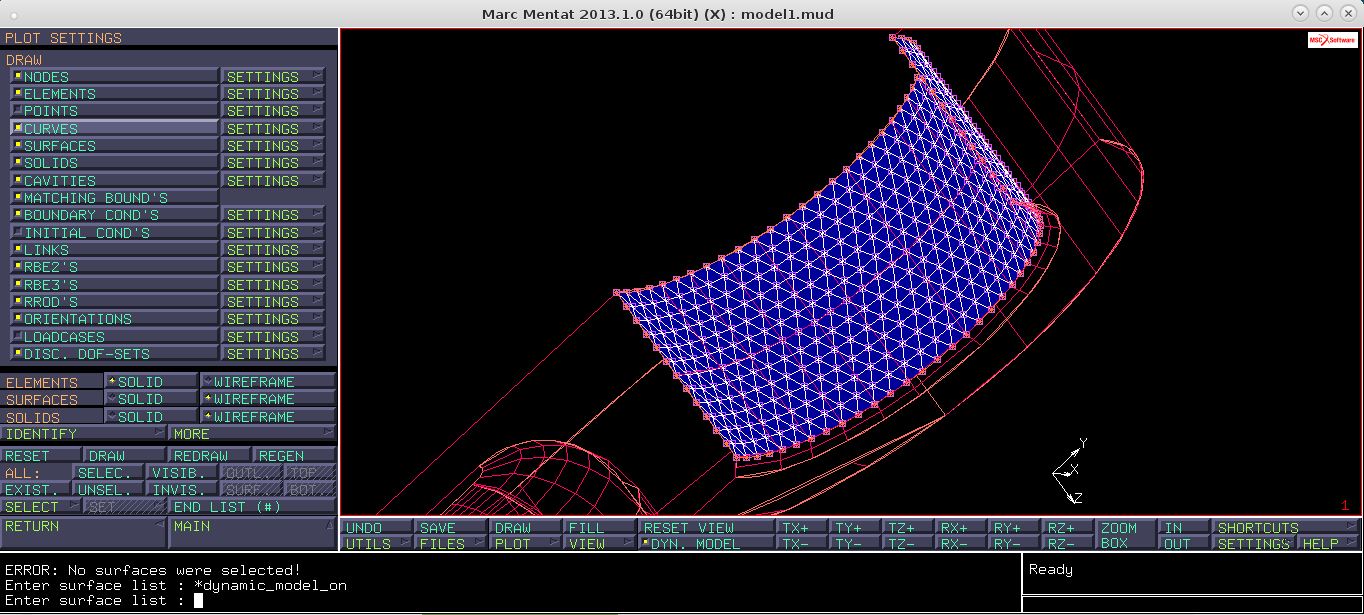This screenshot has width=1364, height=615.
Task: Open SETTINGS for BOUNDARY COND'S
Action: 273,215
